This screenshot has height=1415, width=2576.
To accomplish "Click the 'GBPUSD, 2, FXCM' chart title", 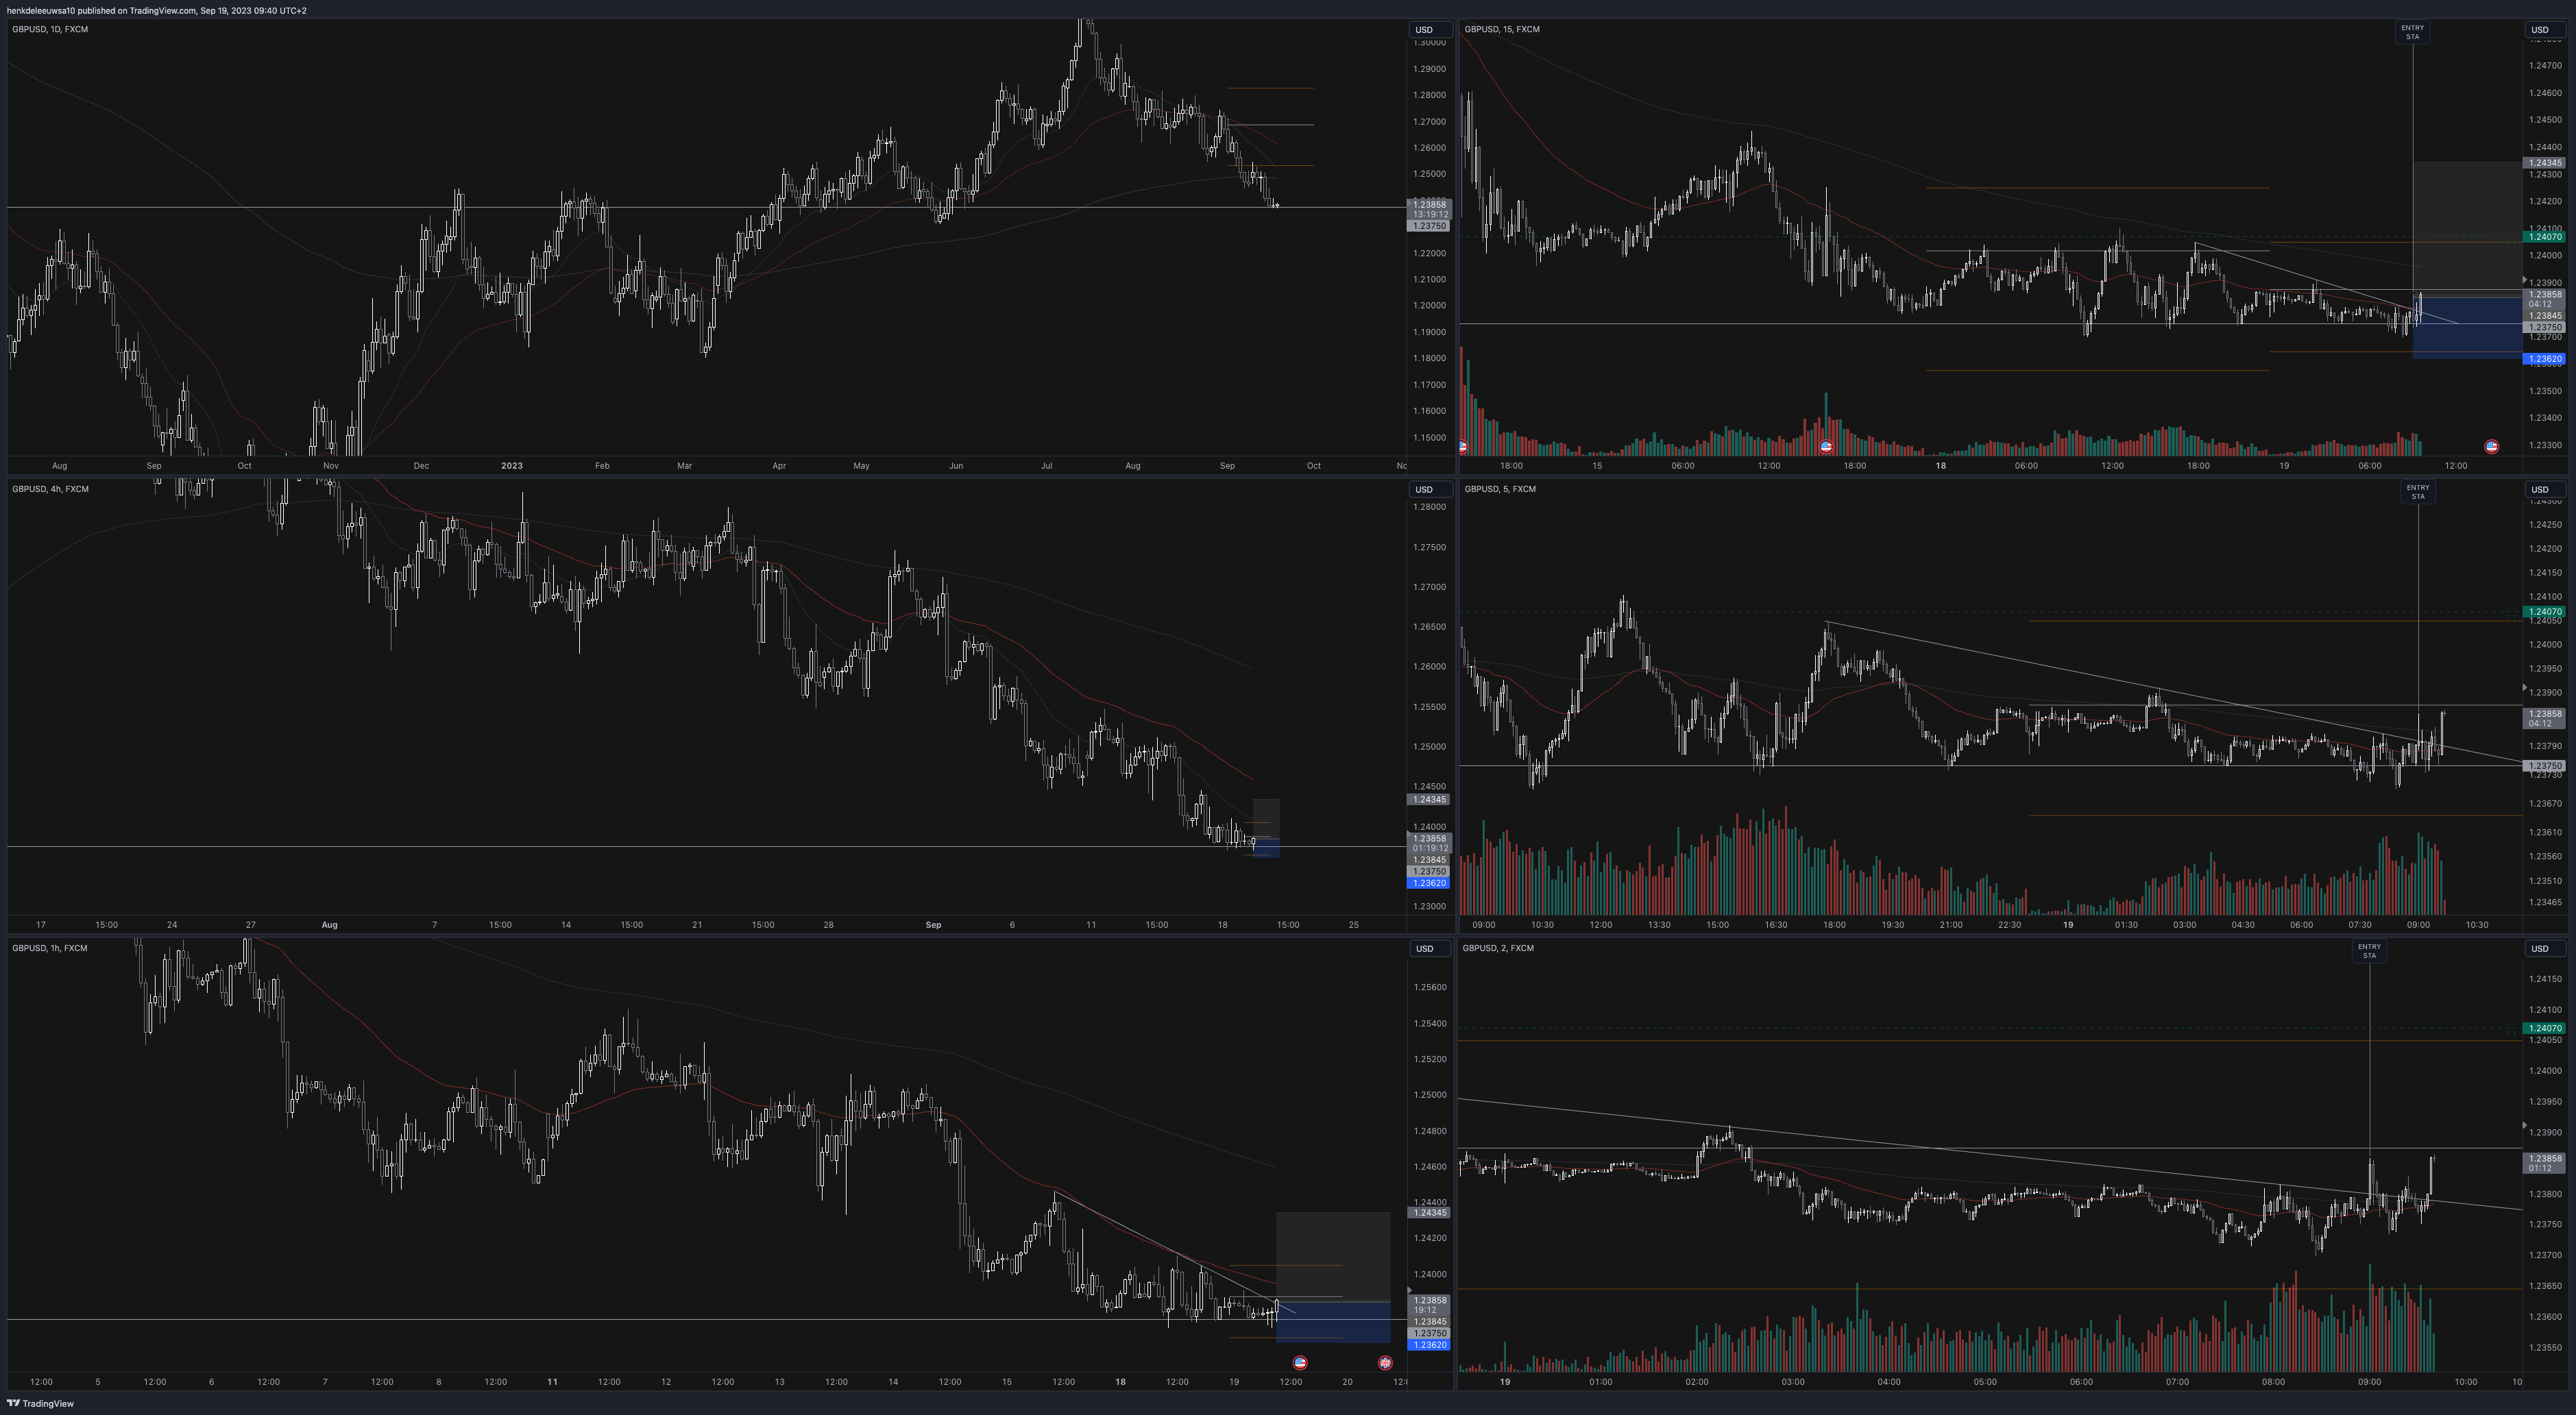I will [x=1498, y=948].
